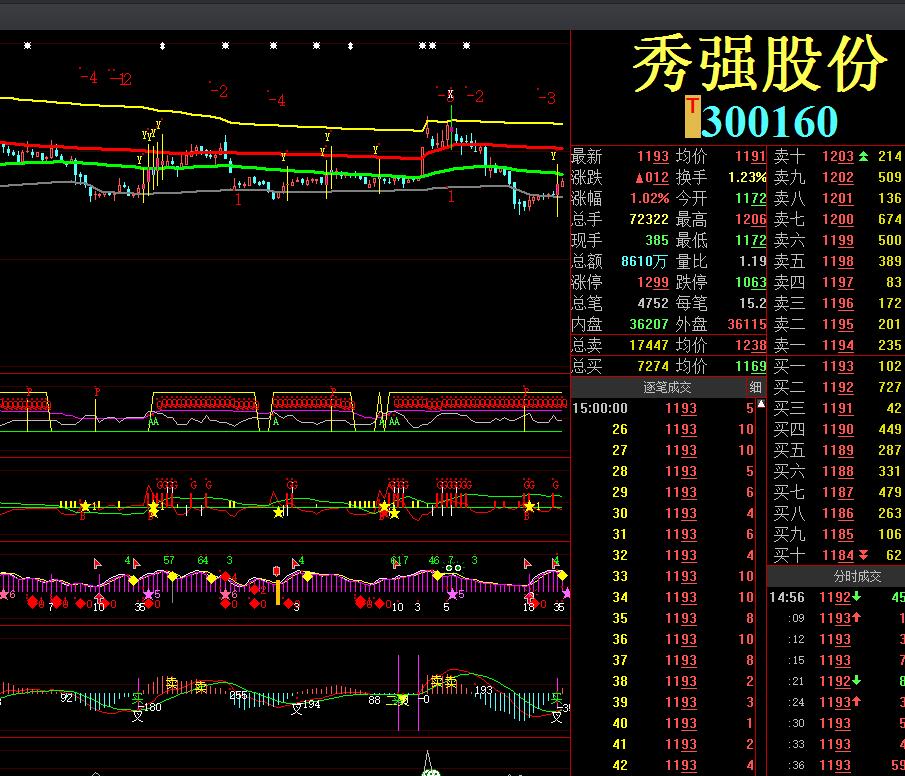Select the 卖六 ask price 1199
The image size is (905, 776).
click(x=837, y=240)
